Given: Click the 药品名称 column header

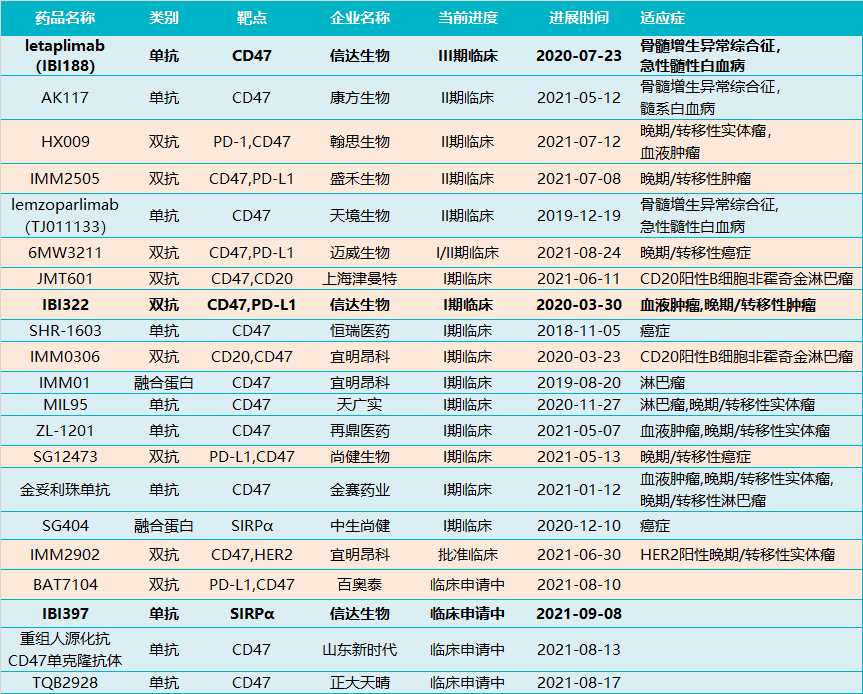Looking at the screenshot, I should click(x=65, y=18).
